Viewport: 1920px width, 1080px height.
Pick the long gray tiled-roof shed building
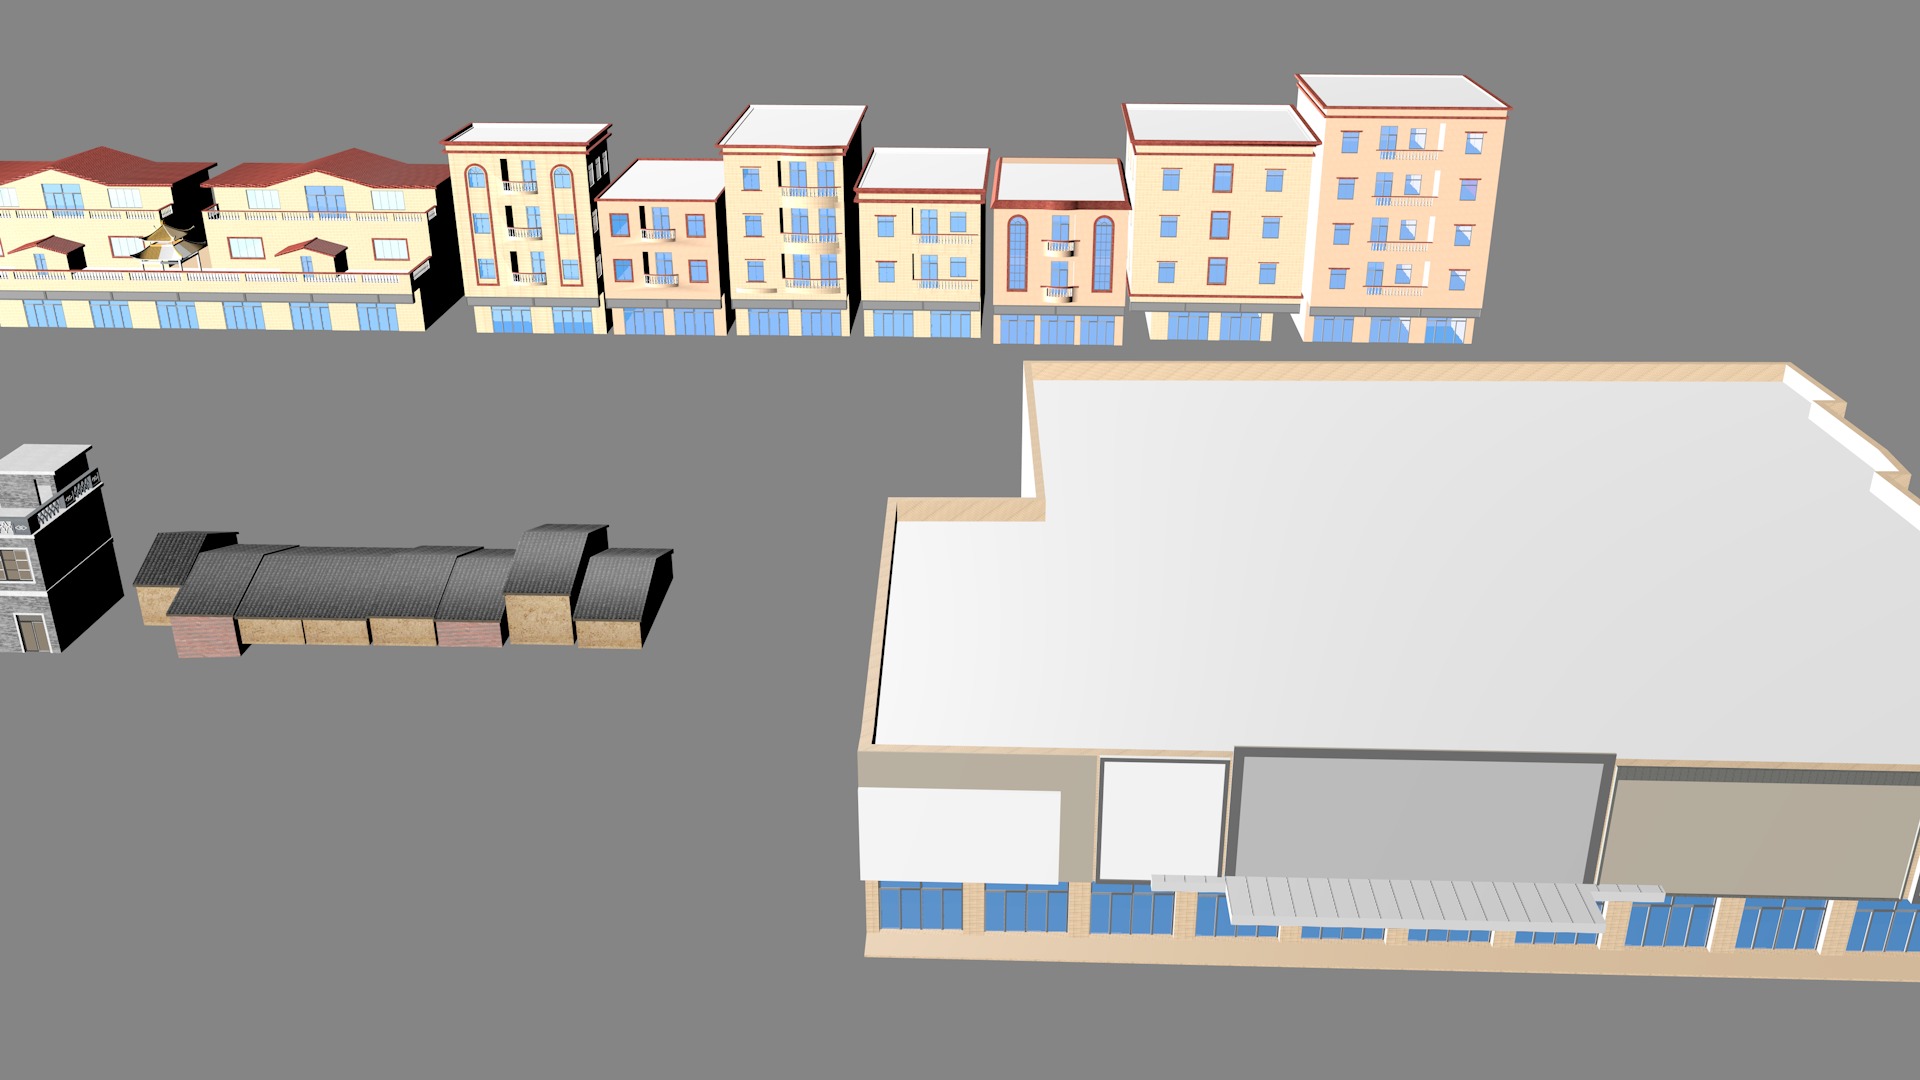pos(404,590)
